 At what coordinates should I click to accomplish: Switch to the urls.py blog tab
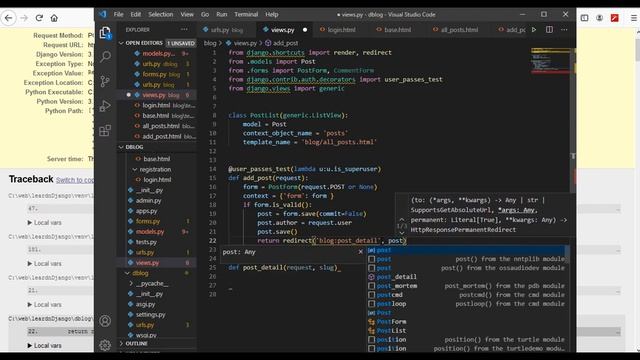click(x=226, y=30)
